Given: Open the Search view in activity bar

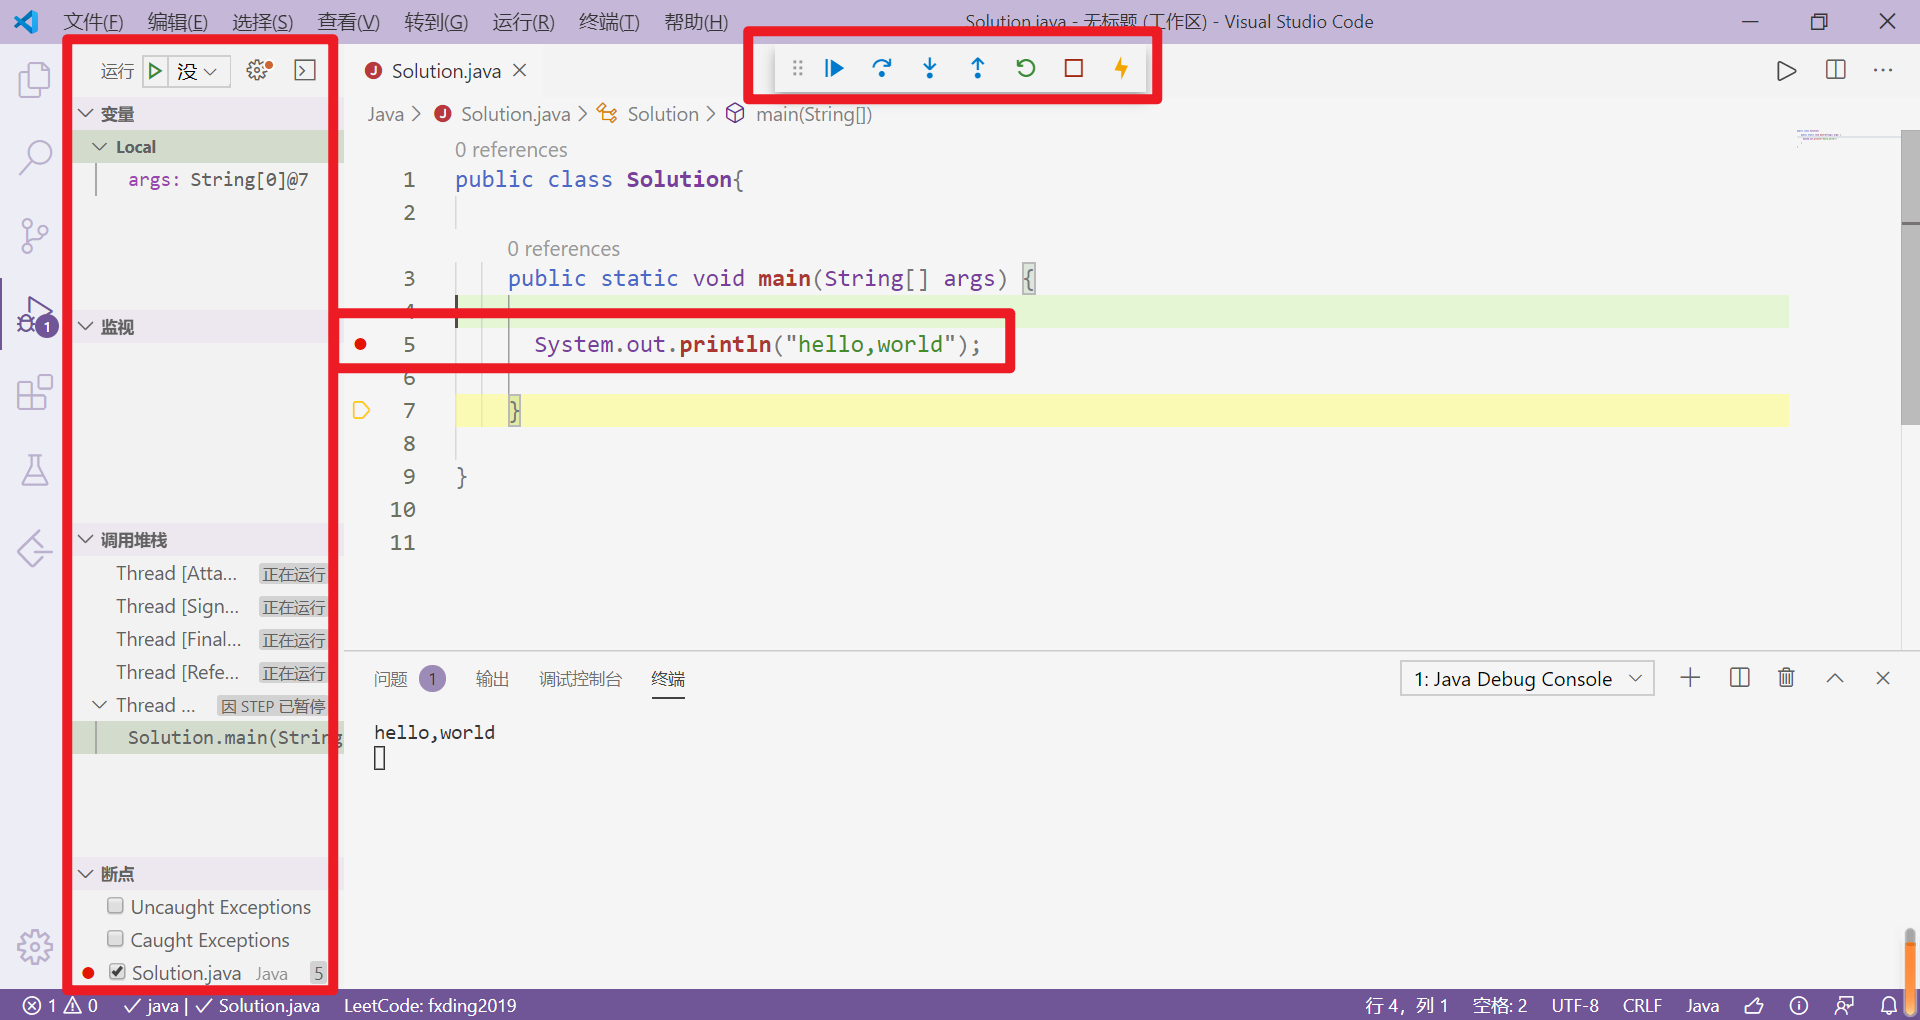Looking at the screenshot, I should click(x=34, y=158).
